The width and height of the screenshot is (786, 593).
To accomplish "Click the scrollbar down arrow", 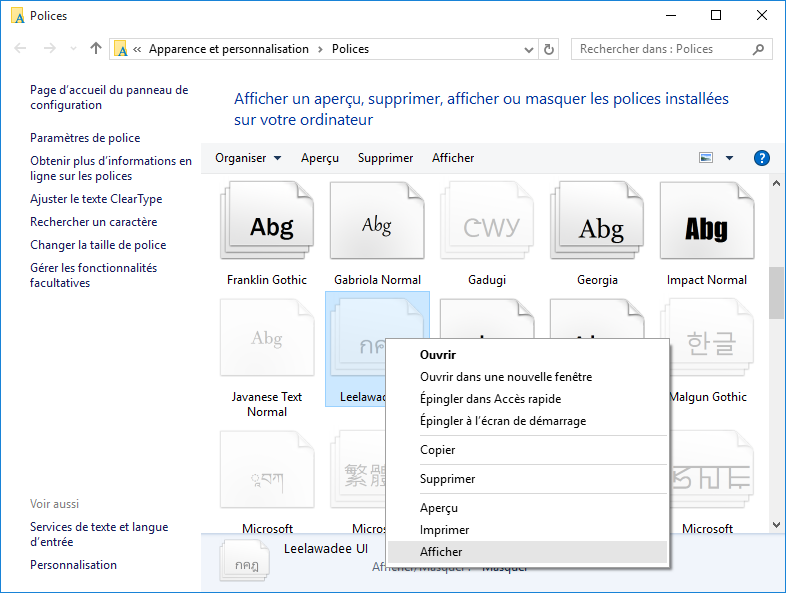I will click(776, 525).
